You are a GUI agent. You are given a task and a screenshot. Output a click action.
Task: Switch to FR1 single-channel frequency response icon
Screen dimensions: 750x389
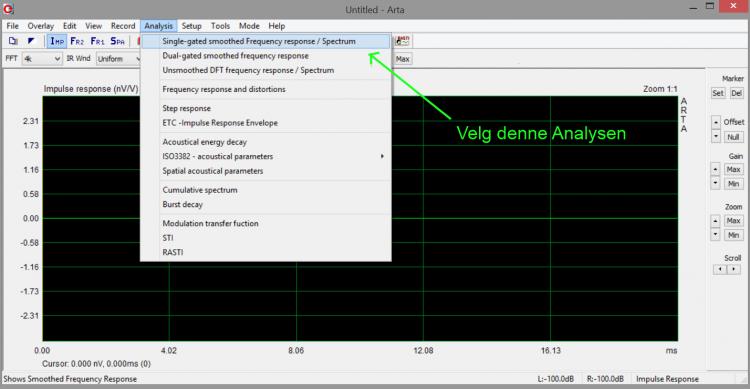point(98,41)
